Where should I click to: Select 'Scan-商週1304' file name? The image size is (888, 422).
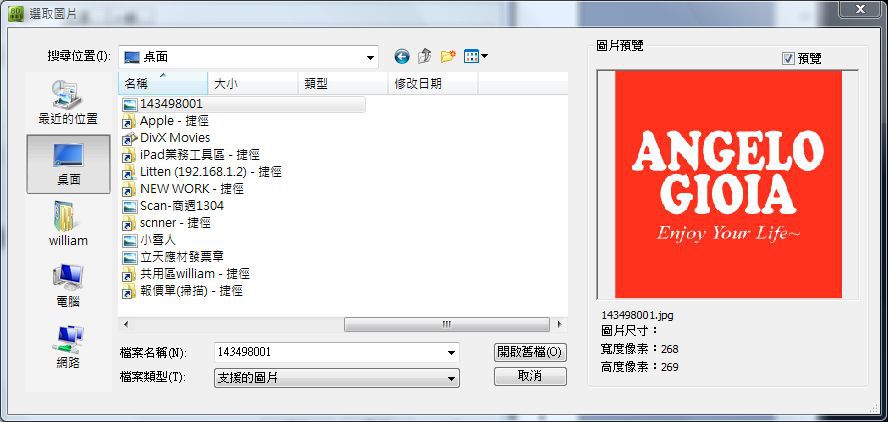182,206
